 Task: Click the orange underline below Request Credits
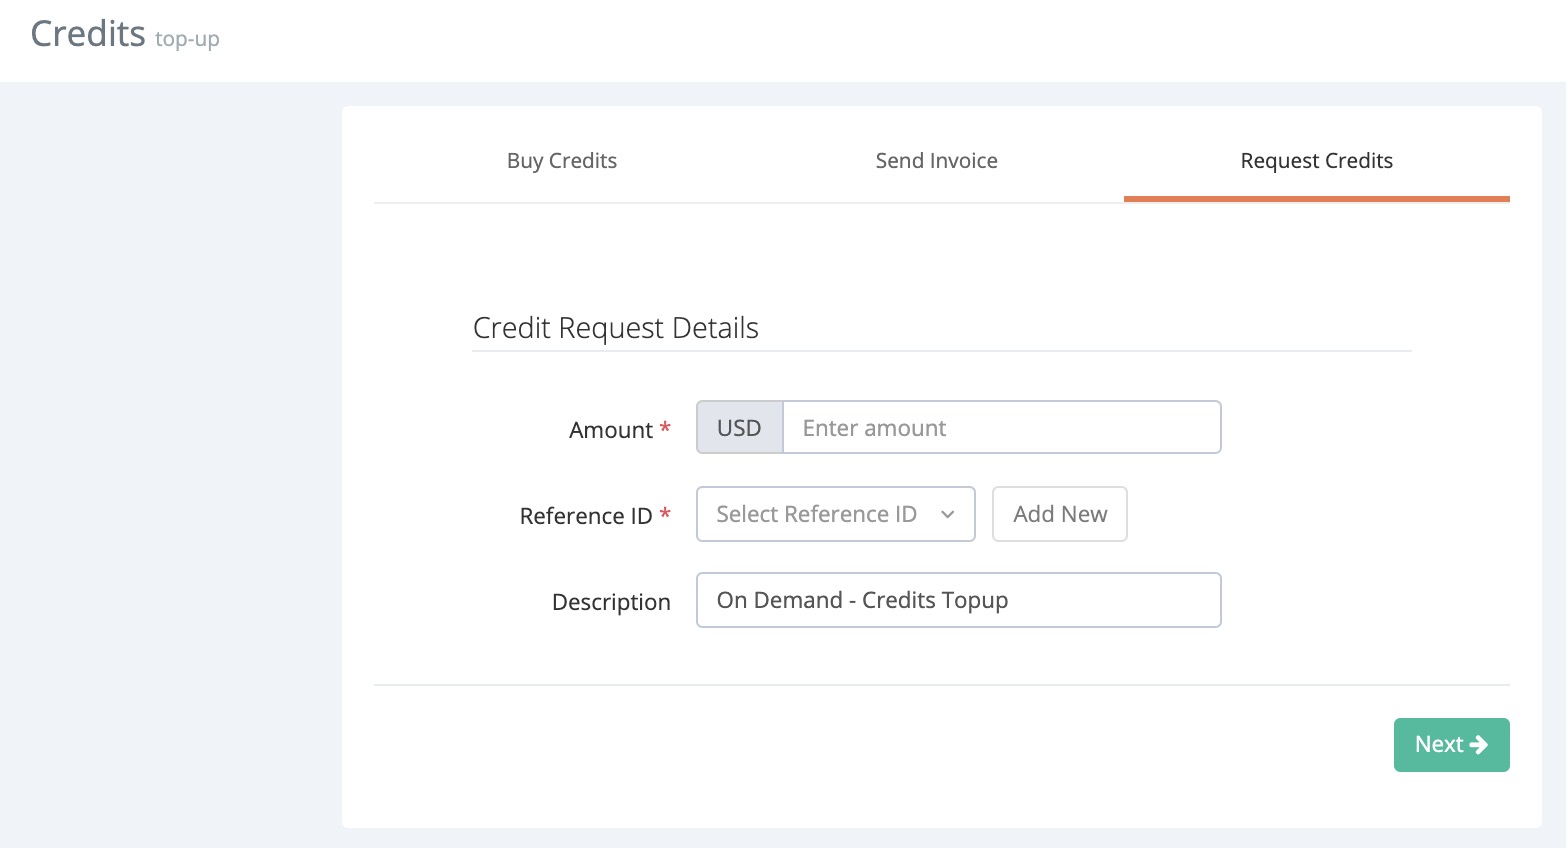click(1316, 199)
